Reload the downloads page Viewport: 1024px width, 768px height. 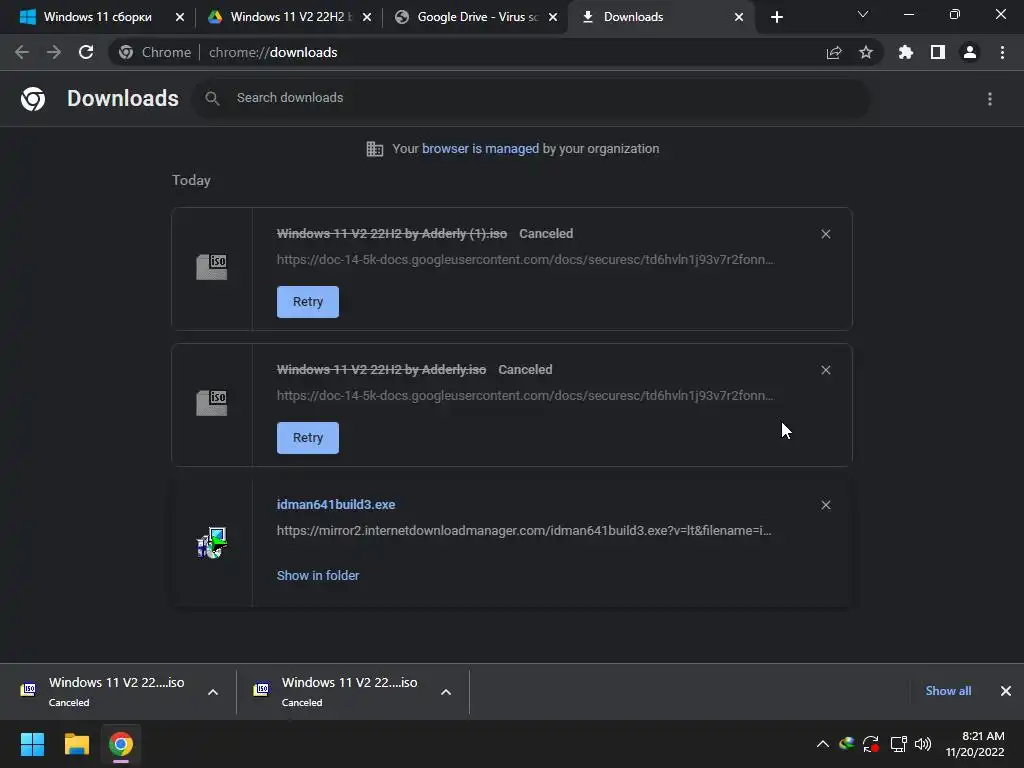[86, 52]
